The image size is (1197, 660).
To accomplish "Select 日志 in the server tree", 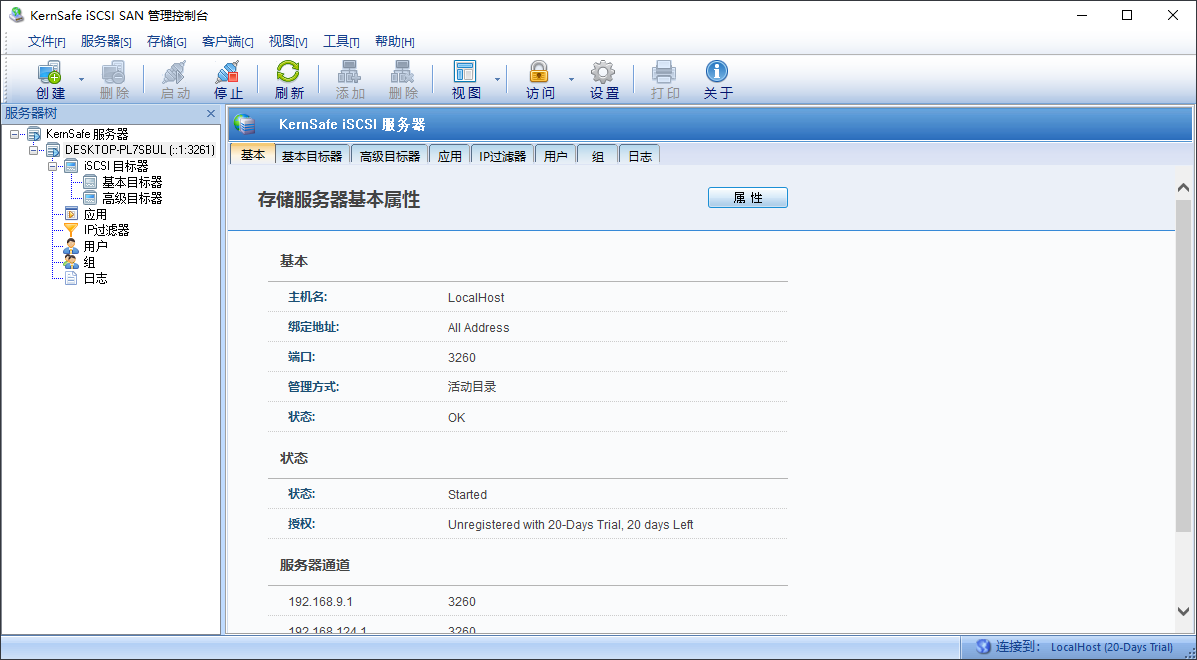I will click(x=95, y=278).
